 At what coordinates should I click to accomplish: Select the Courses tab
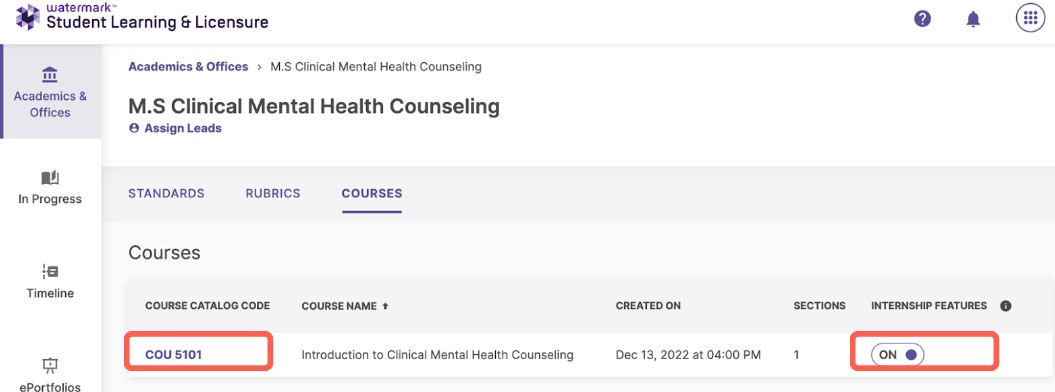click(372, 194)
